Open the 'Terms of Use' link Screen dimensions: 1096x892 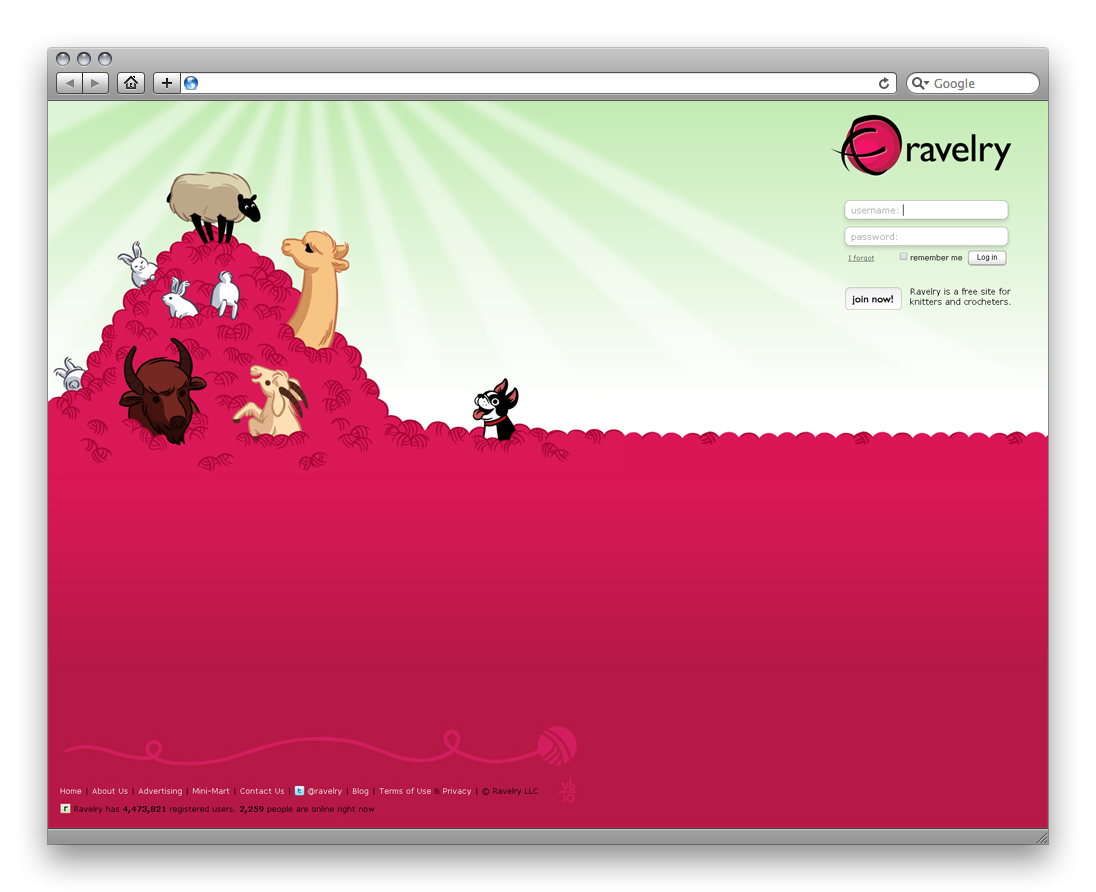point(405,791)
